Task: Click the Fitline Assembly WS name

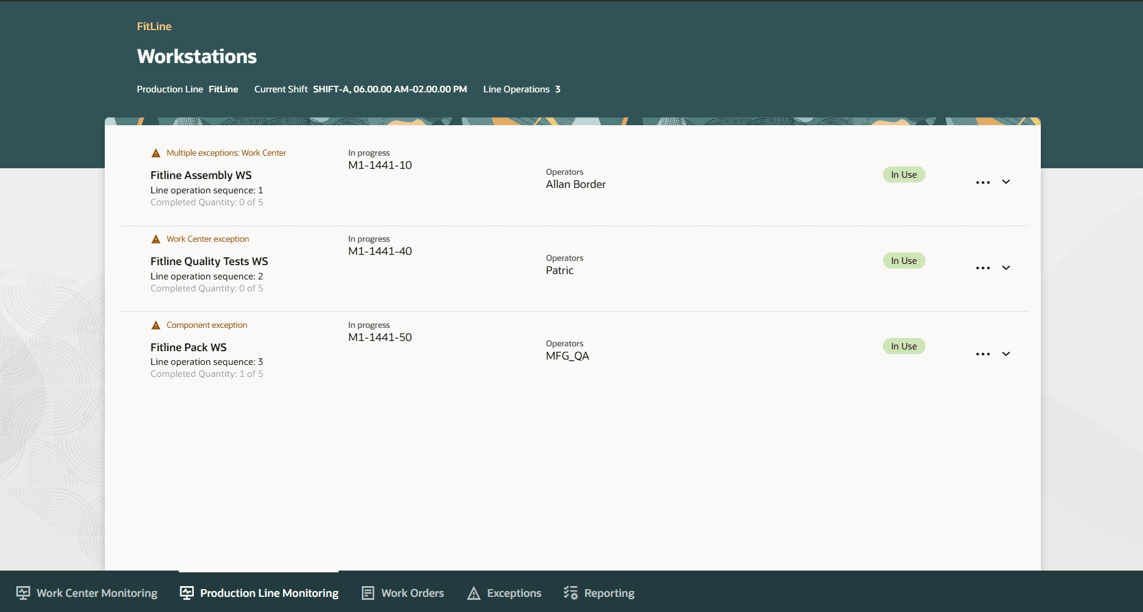Action: 200,175
